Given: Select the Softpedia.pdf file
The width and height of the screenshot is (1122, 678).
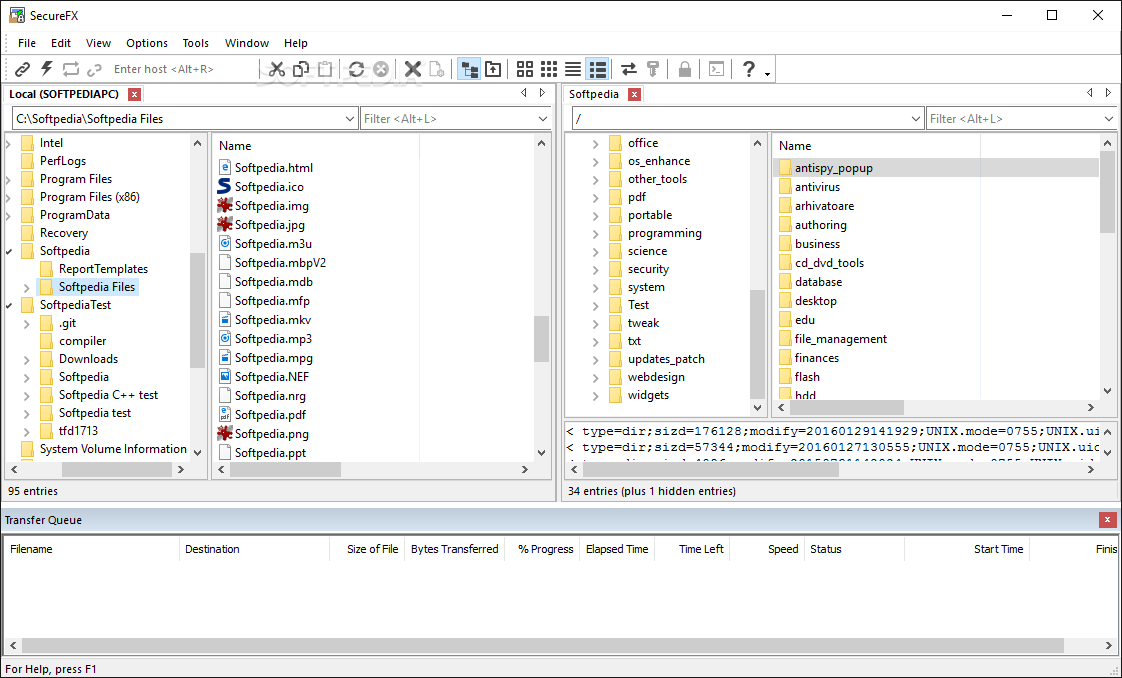Looking at the screenshot, I should pos(270,415).
